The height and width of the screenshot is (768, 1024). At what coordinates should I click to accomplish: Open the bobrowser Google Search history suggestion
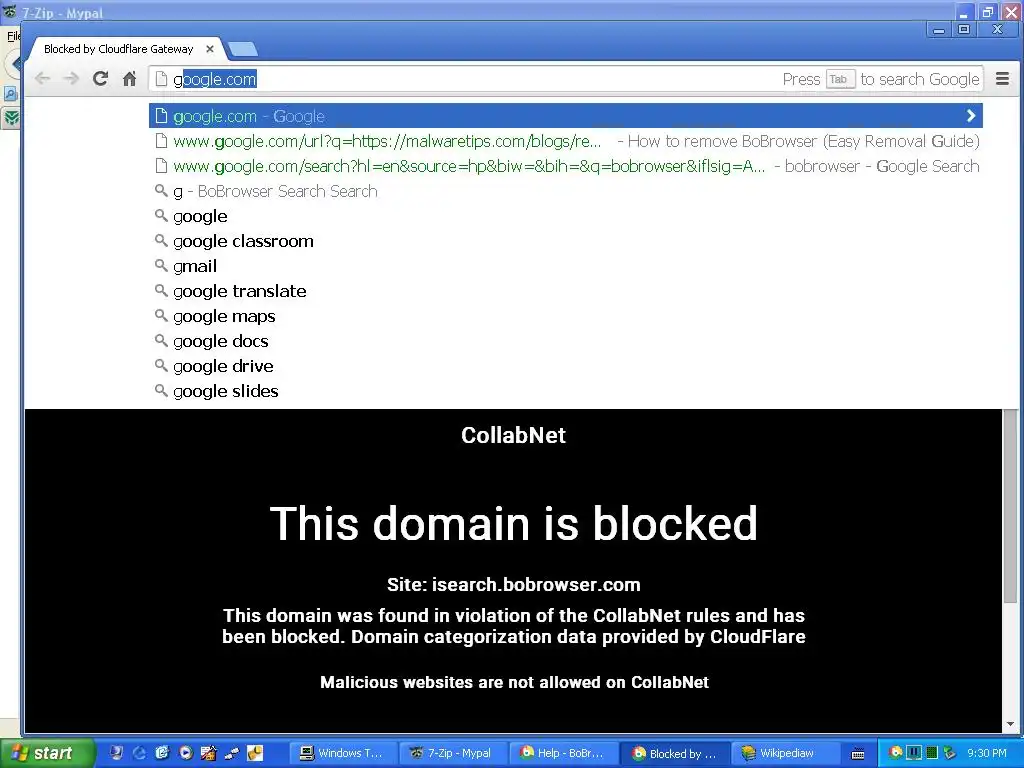tap(566, 166)
